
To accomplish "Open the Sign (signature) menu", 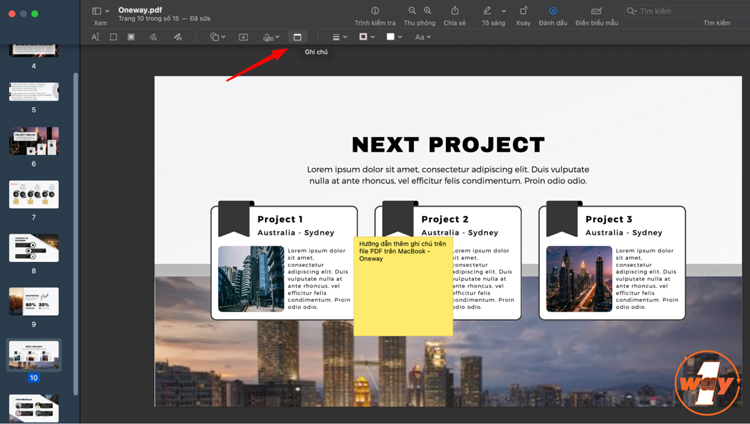I will click(x=271, y=37).
